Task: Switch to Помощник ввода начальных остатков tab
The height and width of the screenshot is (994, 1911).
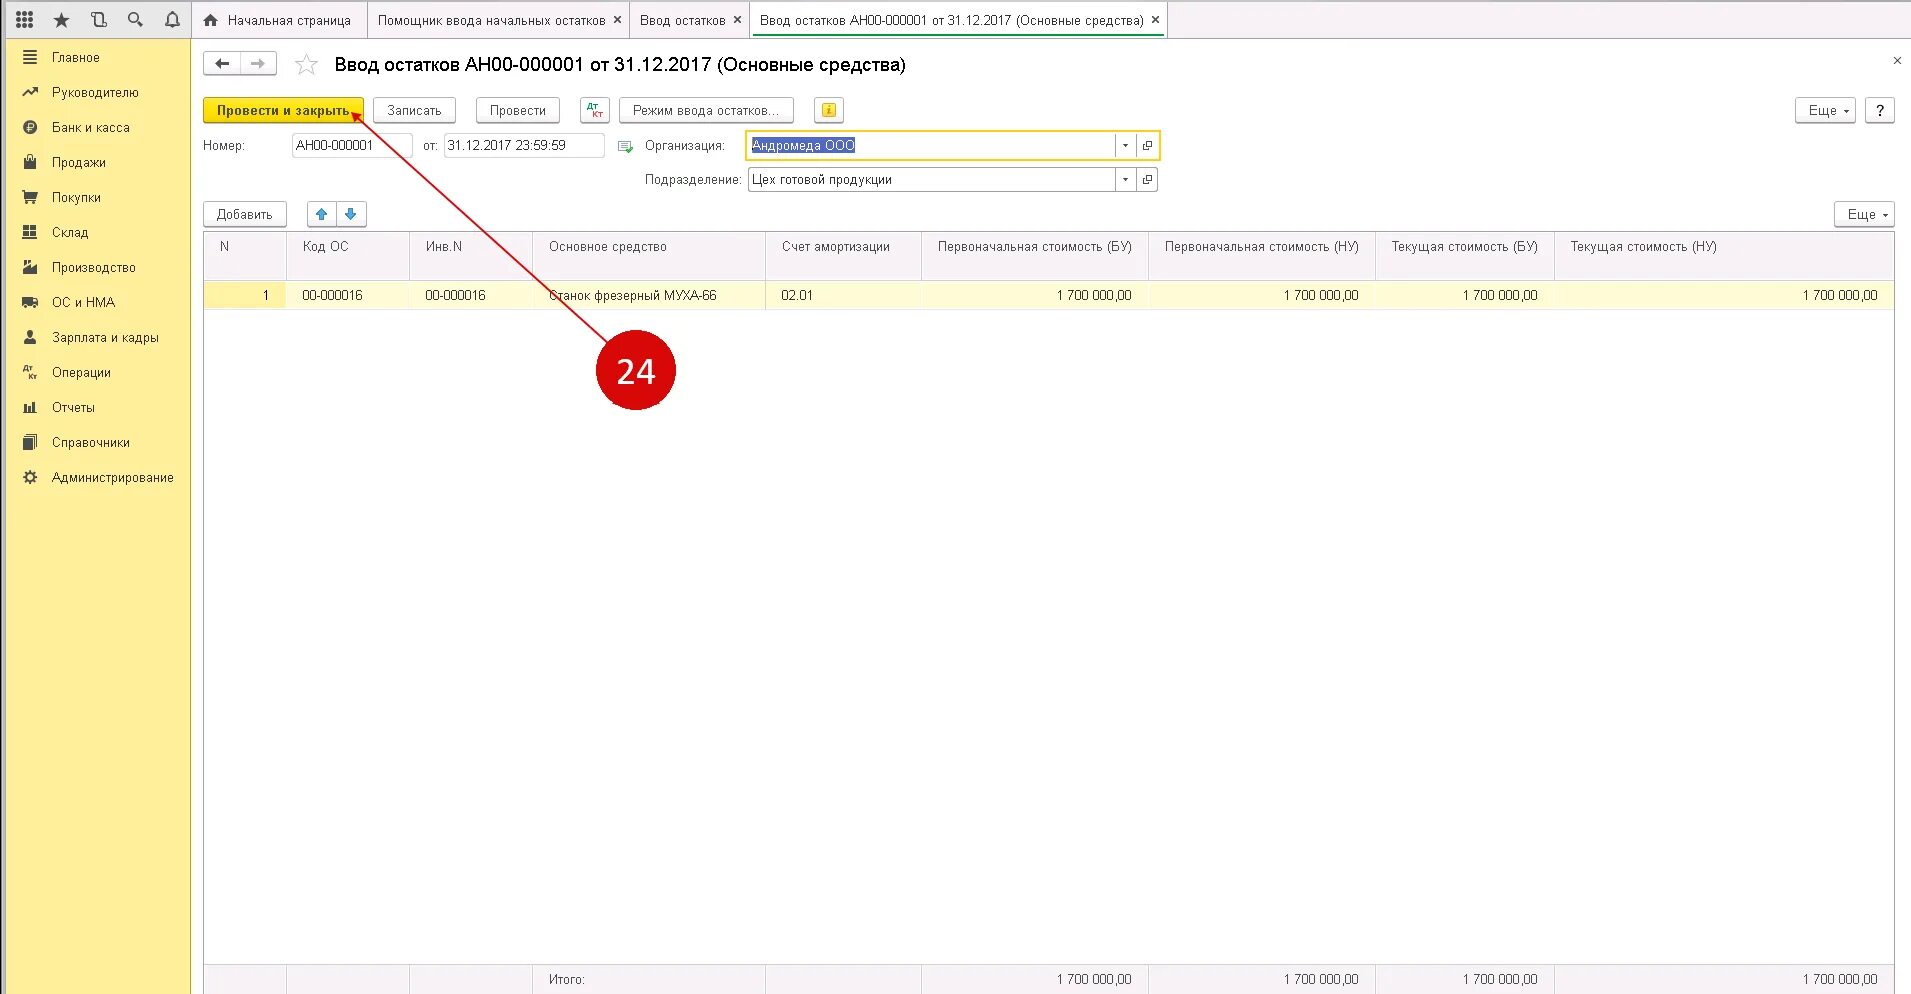Action: coord(491,20)
